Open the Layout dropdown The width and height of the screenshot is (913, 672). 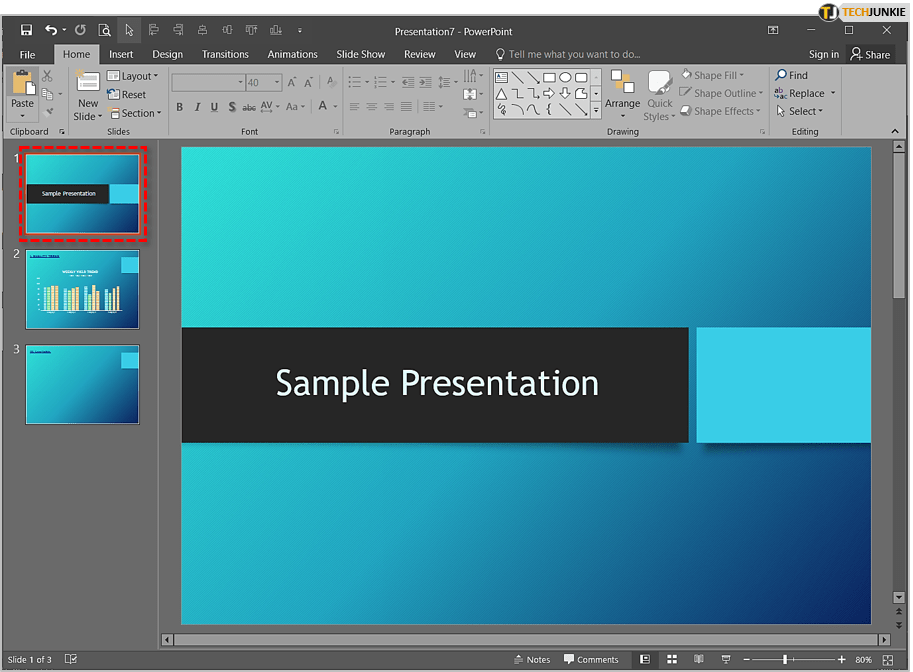pos(133,76)
